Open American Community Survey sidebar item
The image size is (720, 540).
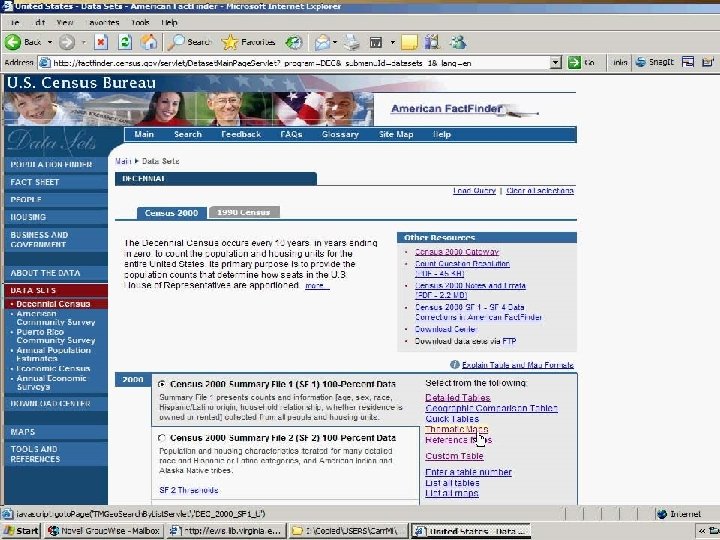[x=56, y=318]
